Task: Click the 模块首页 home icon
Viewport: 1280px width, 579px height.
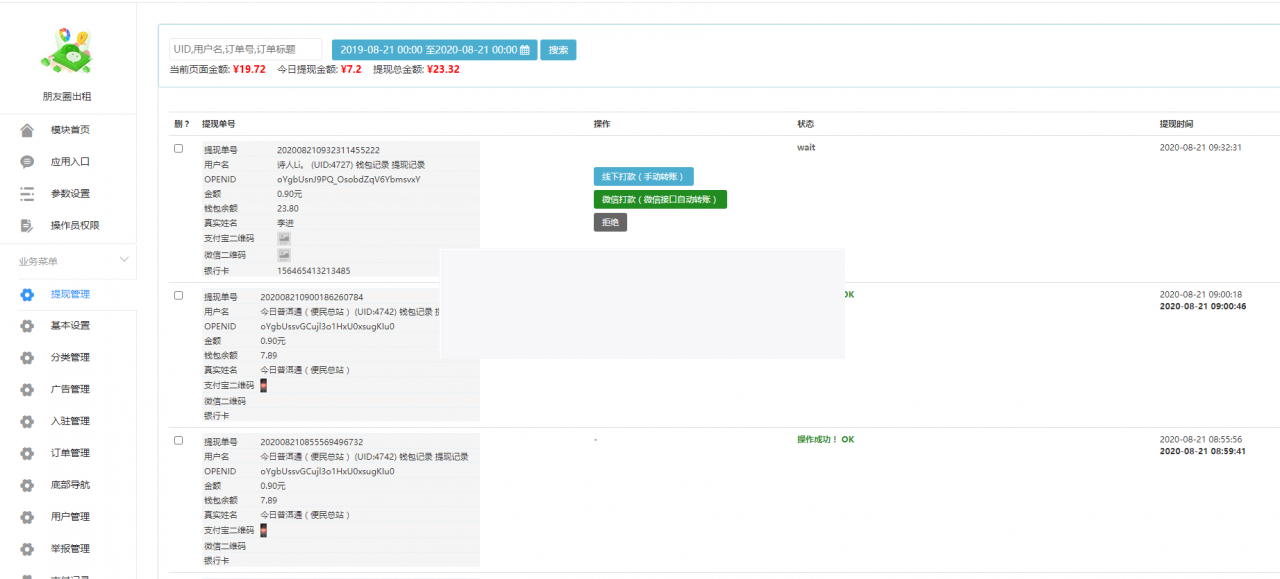Action: [27, 130]
